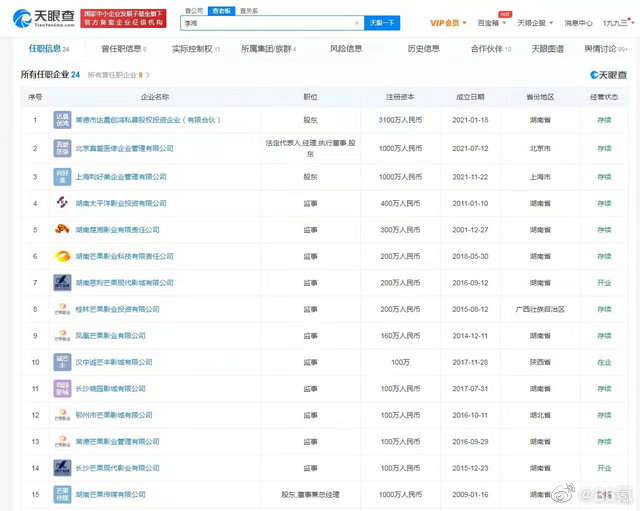Screen dimensions: 640x511
Task: Open logo of 桂林芒果影业投资有限公司
Action: click(62, 309)
